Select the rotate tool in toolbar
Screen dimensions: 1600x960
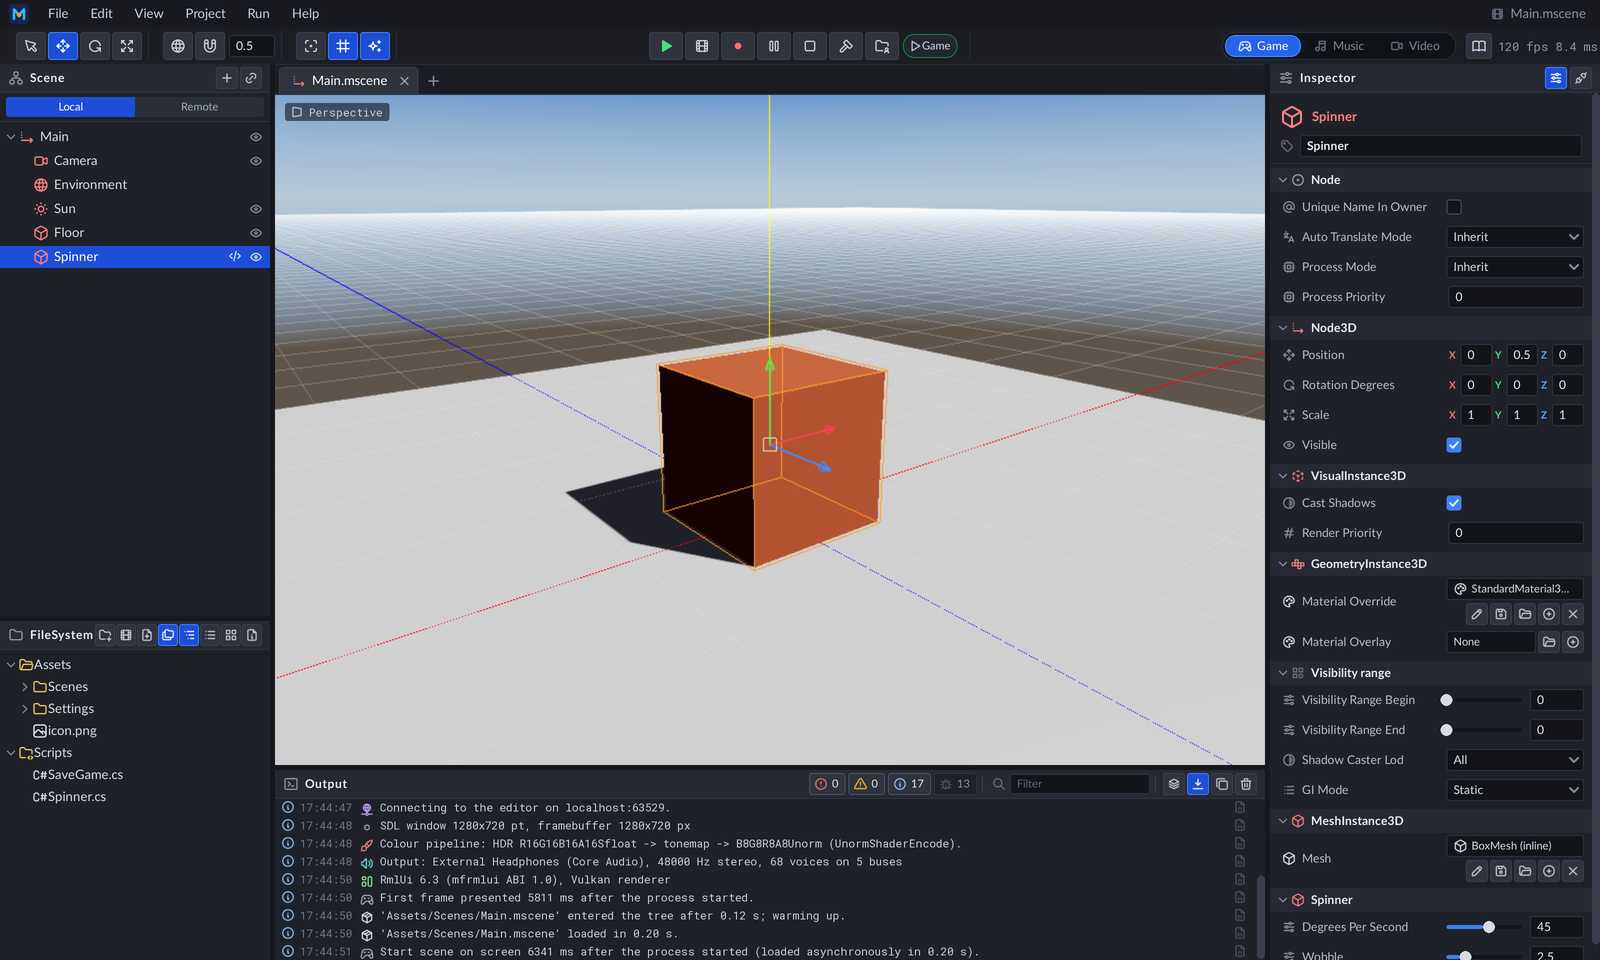click(x=95, y=46)
